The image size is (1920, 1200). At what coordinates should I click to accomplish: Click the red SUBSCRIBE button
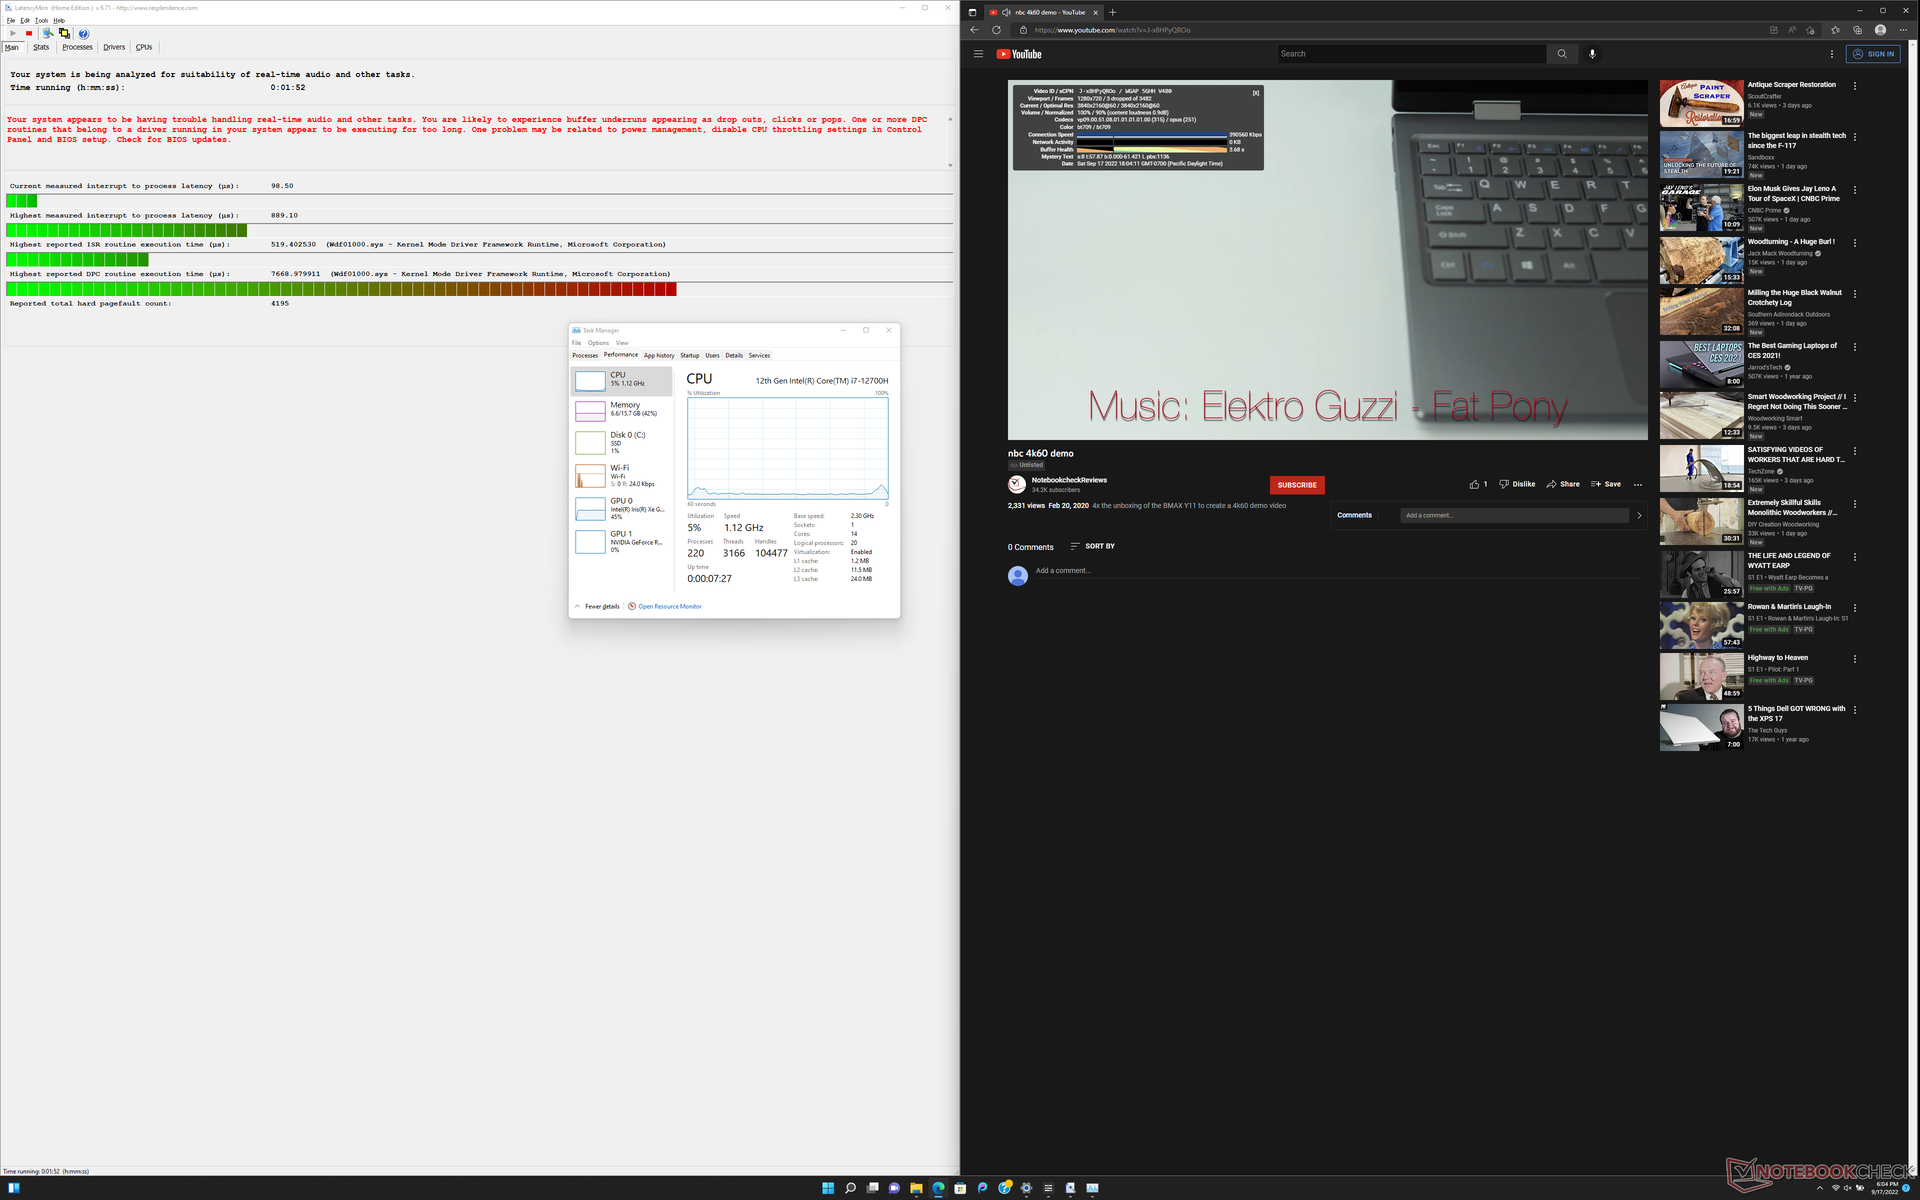[x=1296, y=485]
